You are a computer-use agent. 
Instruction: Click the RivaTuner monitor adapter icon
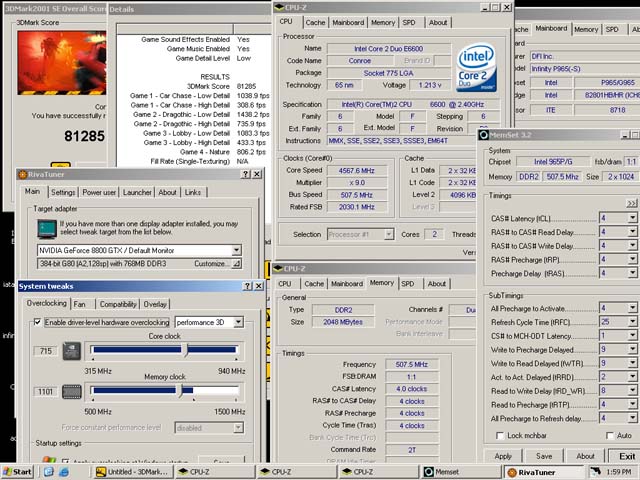coord(47,229)
